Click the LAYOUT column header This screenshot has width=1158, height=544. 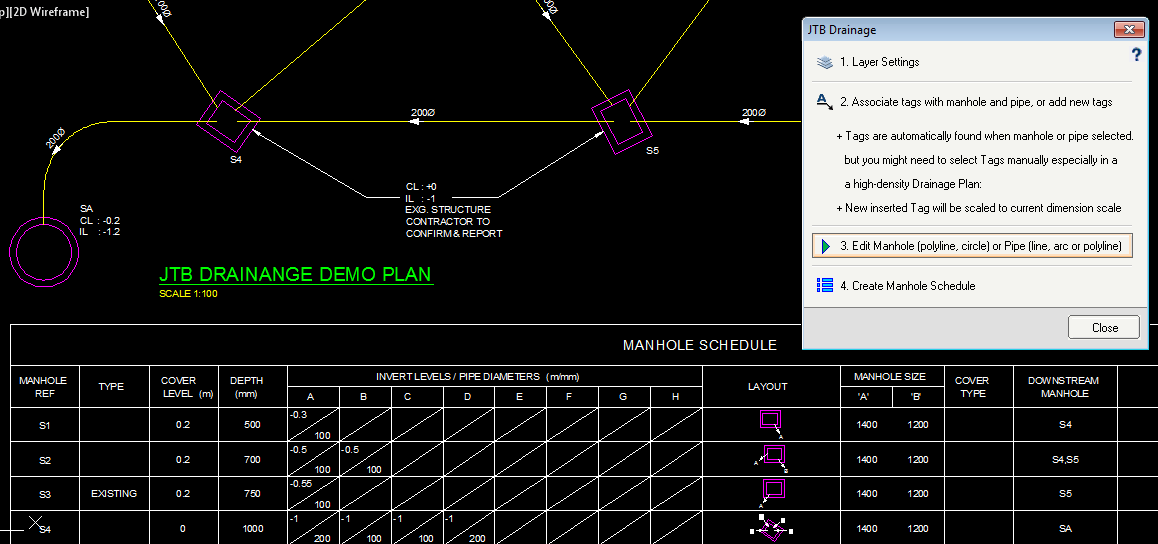point(767,386)
